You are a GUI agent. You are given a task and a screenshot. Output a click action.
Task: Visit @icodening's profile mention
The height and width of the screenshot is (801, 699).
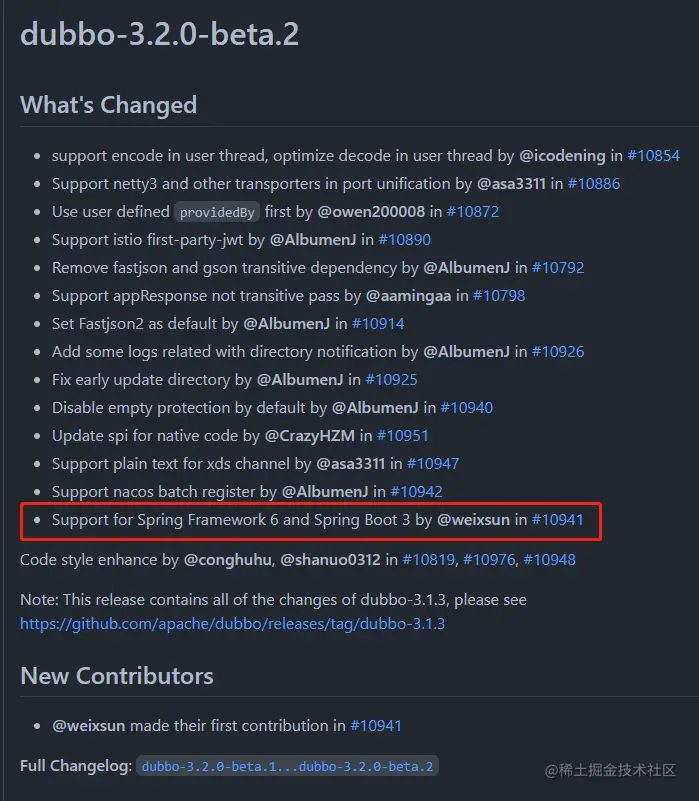tap(562, 156)
